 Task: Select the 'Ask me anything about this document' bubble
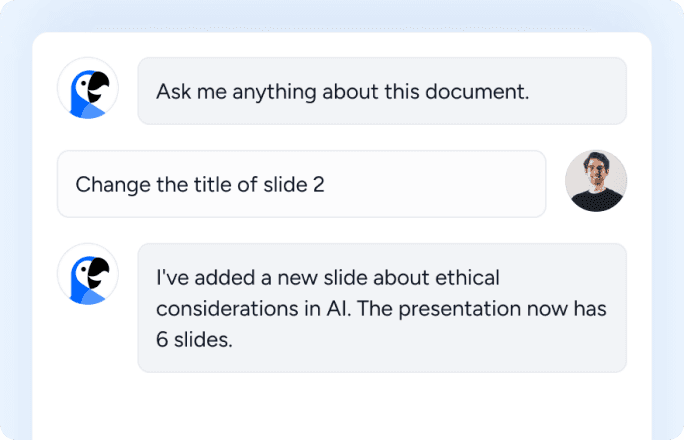coord(382,91)
